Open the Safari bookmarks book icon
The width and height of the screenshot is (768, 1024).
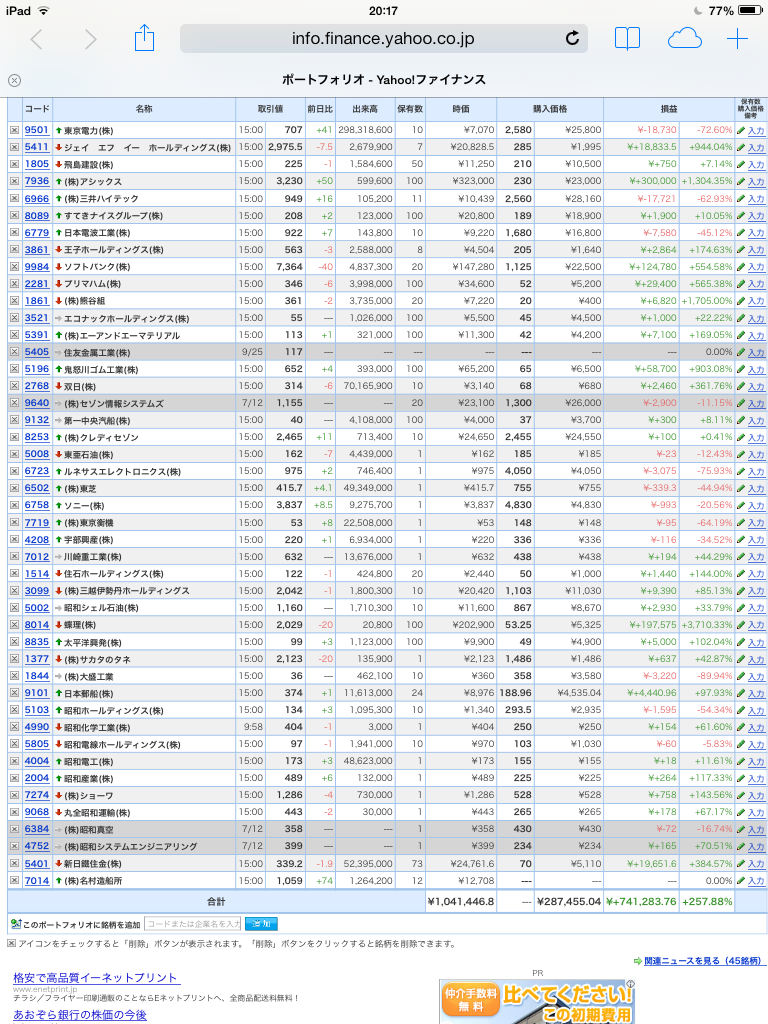[628, 39]
